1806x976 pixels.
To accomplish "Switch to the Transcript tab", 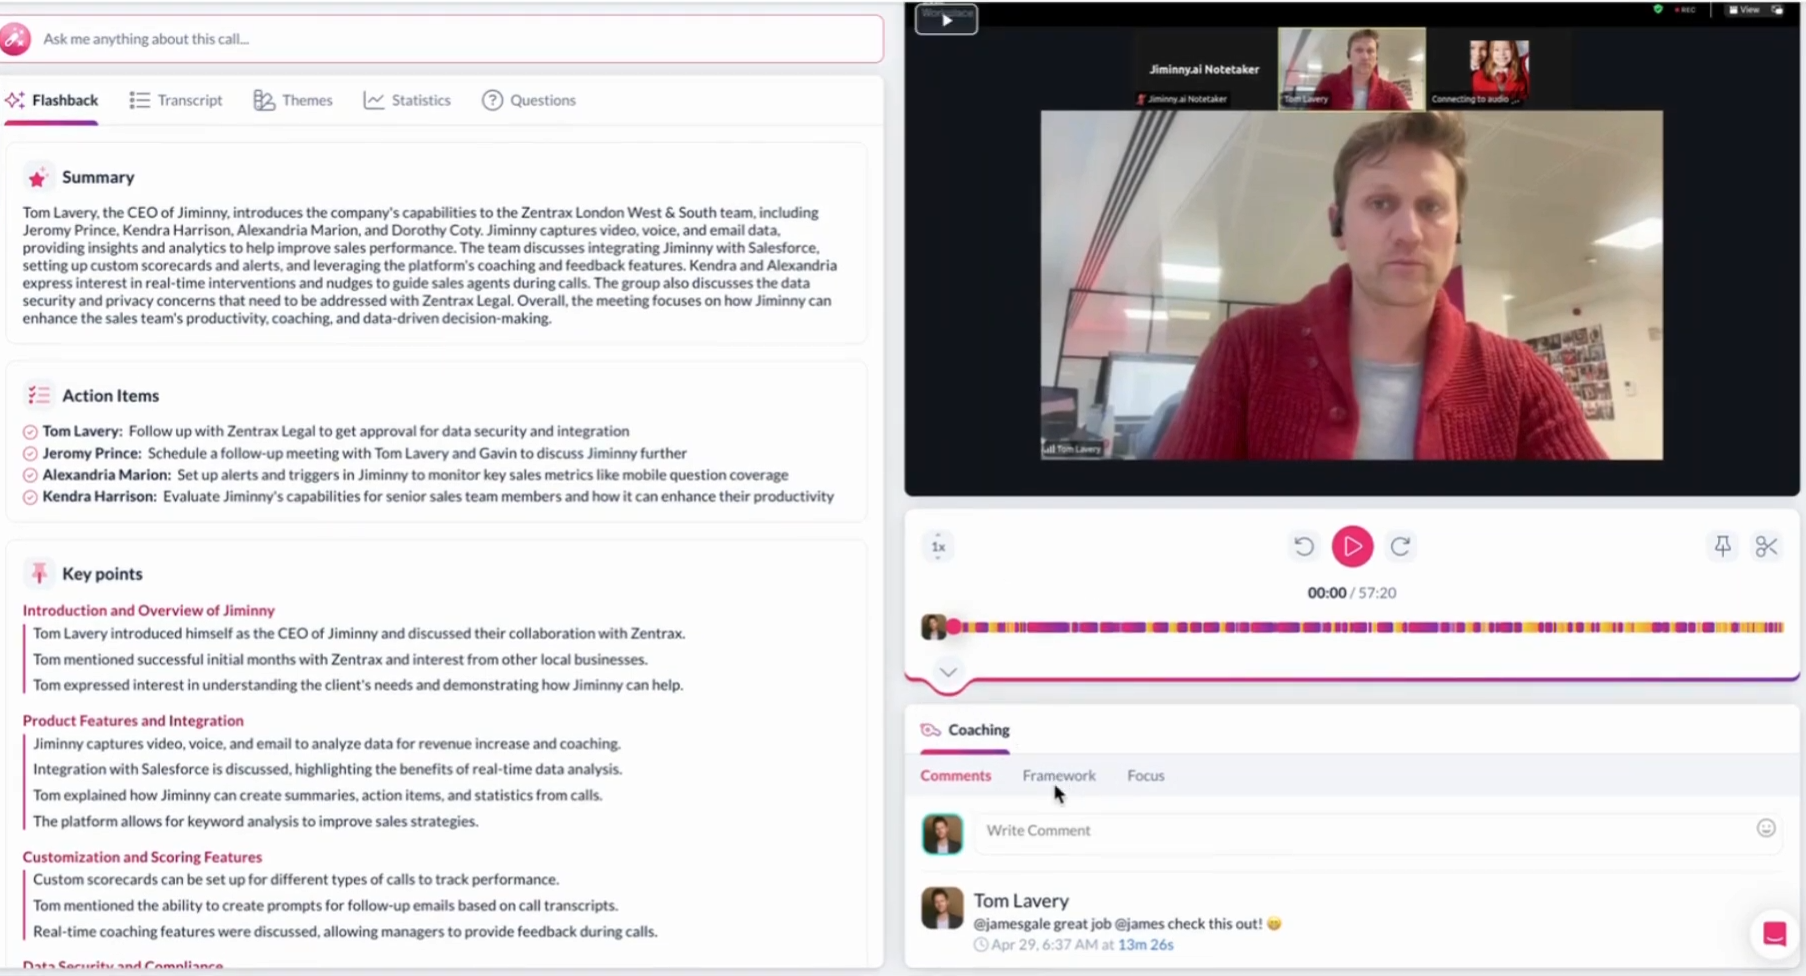I will 176,100.
